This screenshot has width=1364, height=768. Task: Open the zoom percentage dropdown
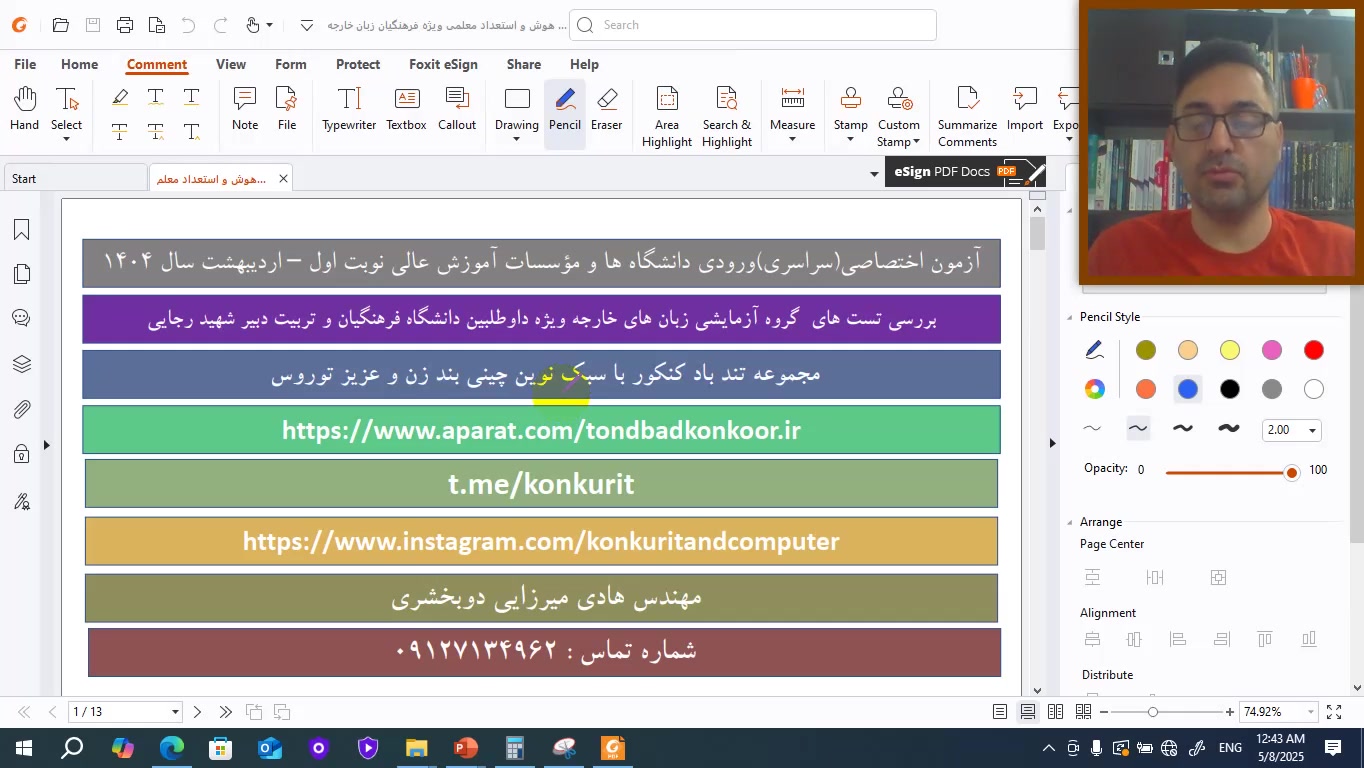(x=1310, y=712)
